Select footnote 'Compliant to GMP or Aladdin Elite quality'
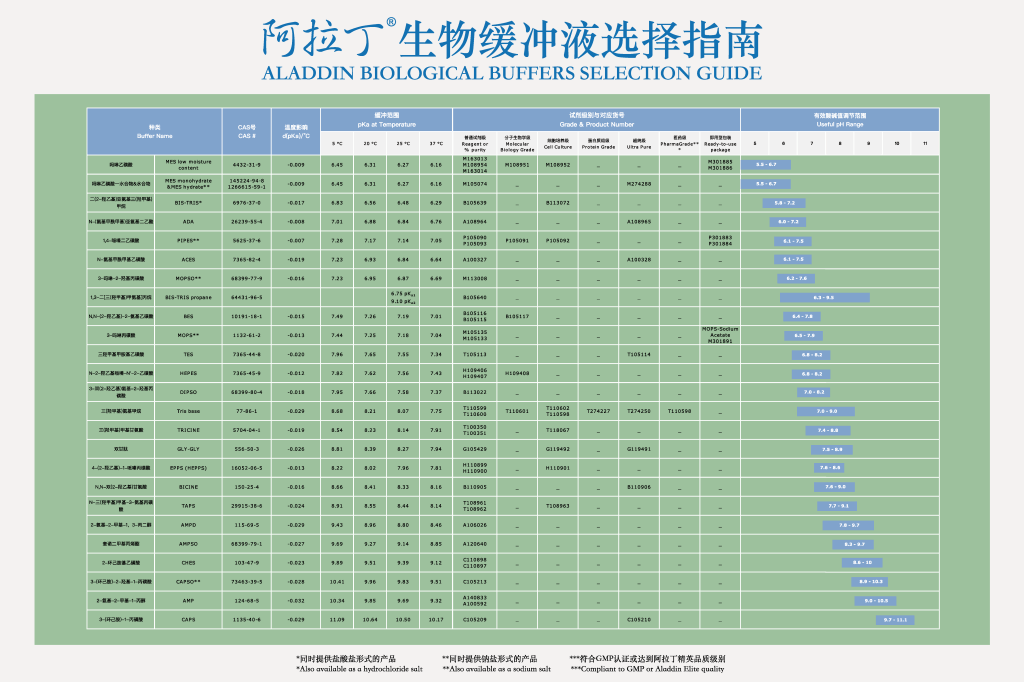 [647, 669]
